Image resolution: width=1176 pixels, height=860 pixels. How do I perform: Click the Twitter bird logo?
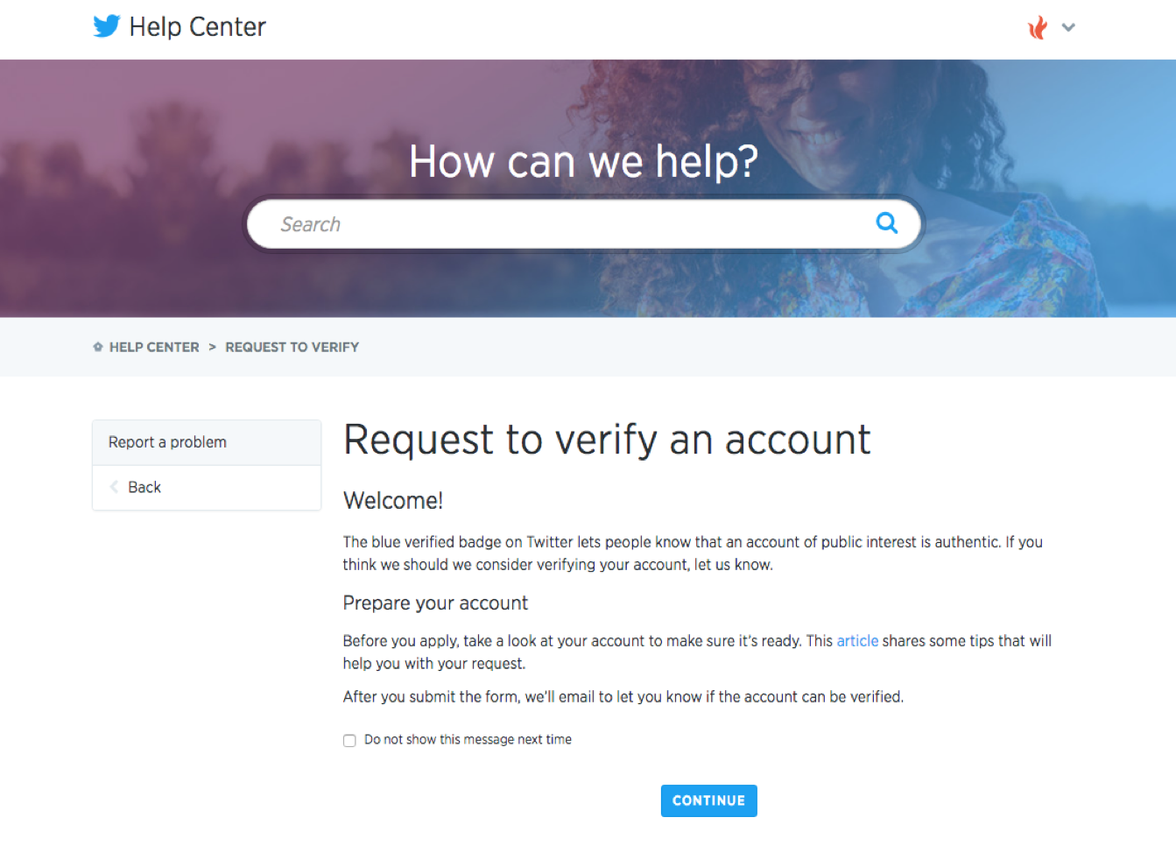[106, 26]
